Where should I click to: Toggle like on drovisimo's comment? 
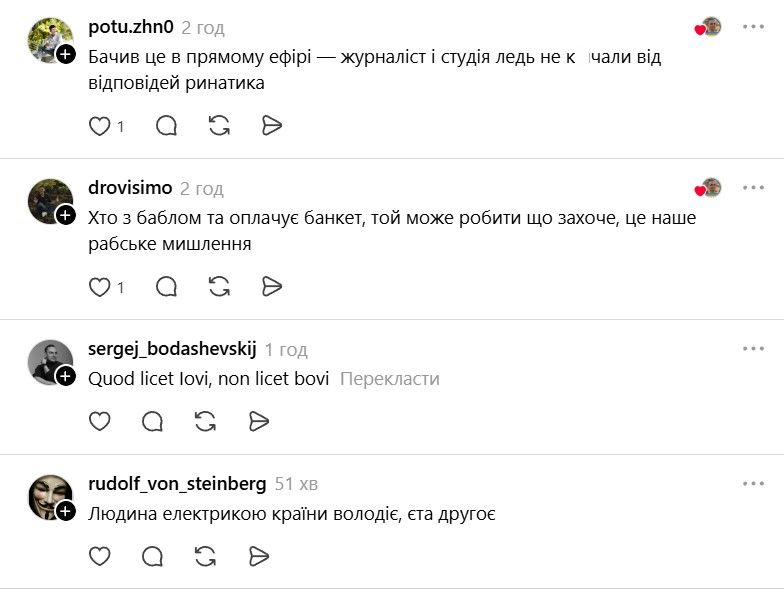pos(100,287)
